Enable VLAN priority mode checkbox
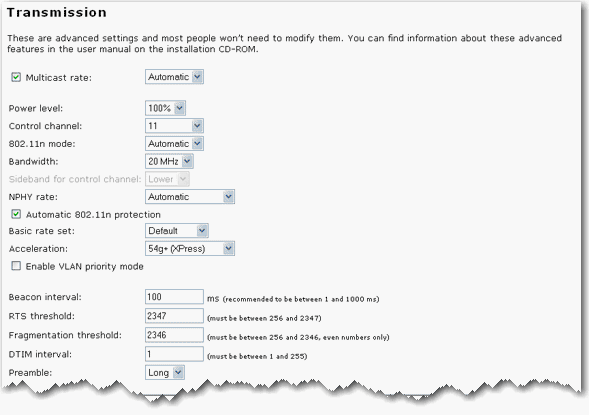 point(16,266)
